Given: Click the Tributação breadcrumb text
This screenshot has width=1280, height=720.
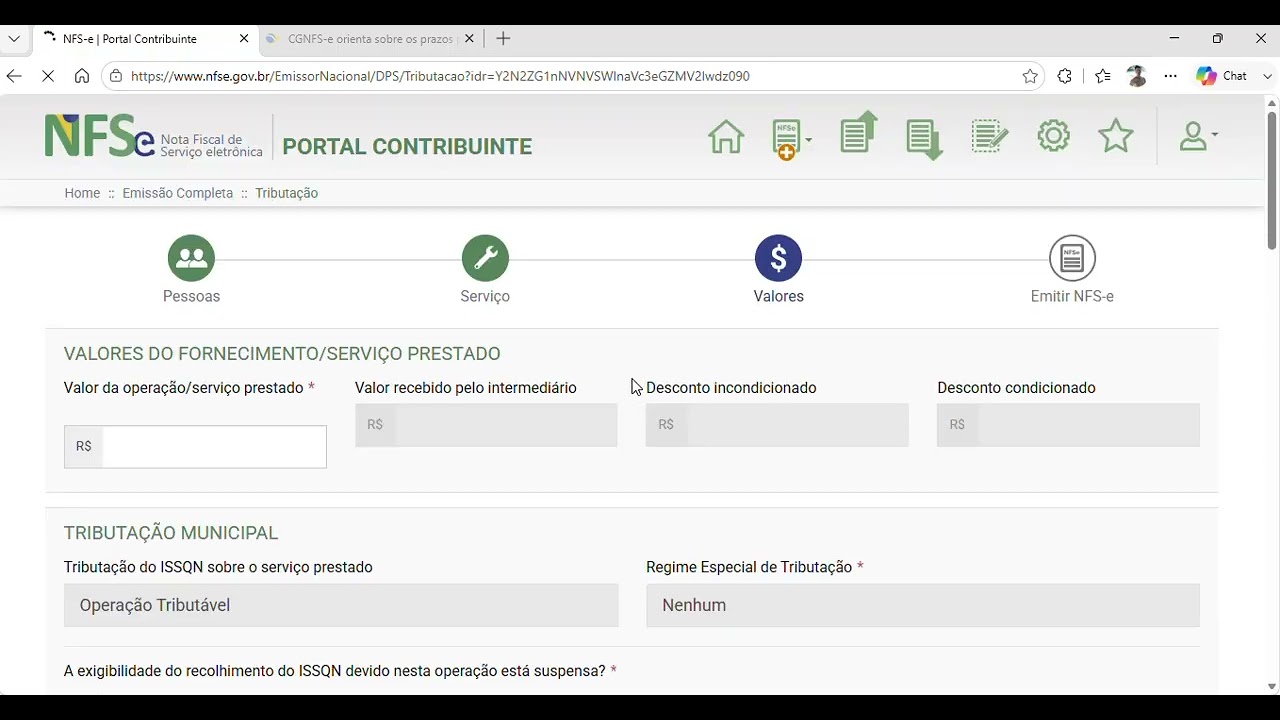Looking at the screenshot, I should [x=286, y=193].
